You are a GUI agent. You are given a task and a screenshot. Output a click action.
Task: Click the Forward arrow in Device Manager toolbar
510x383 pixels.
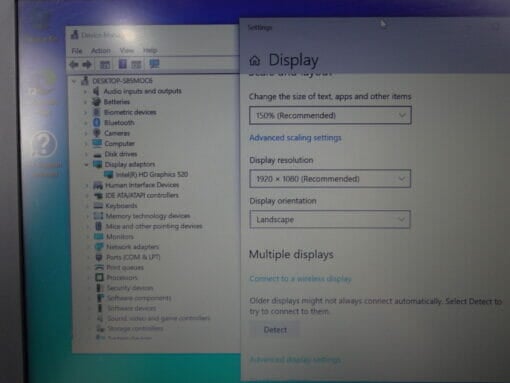point(87,64)
